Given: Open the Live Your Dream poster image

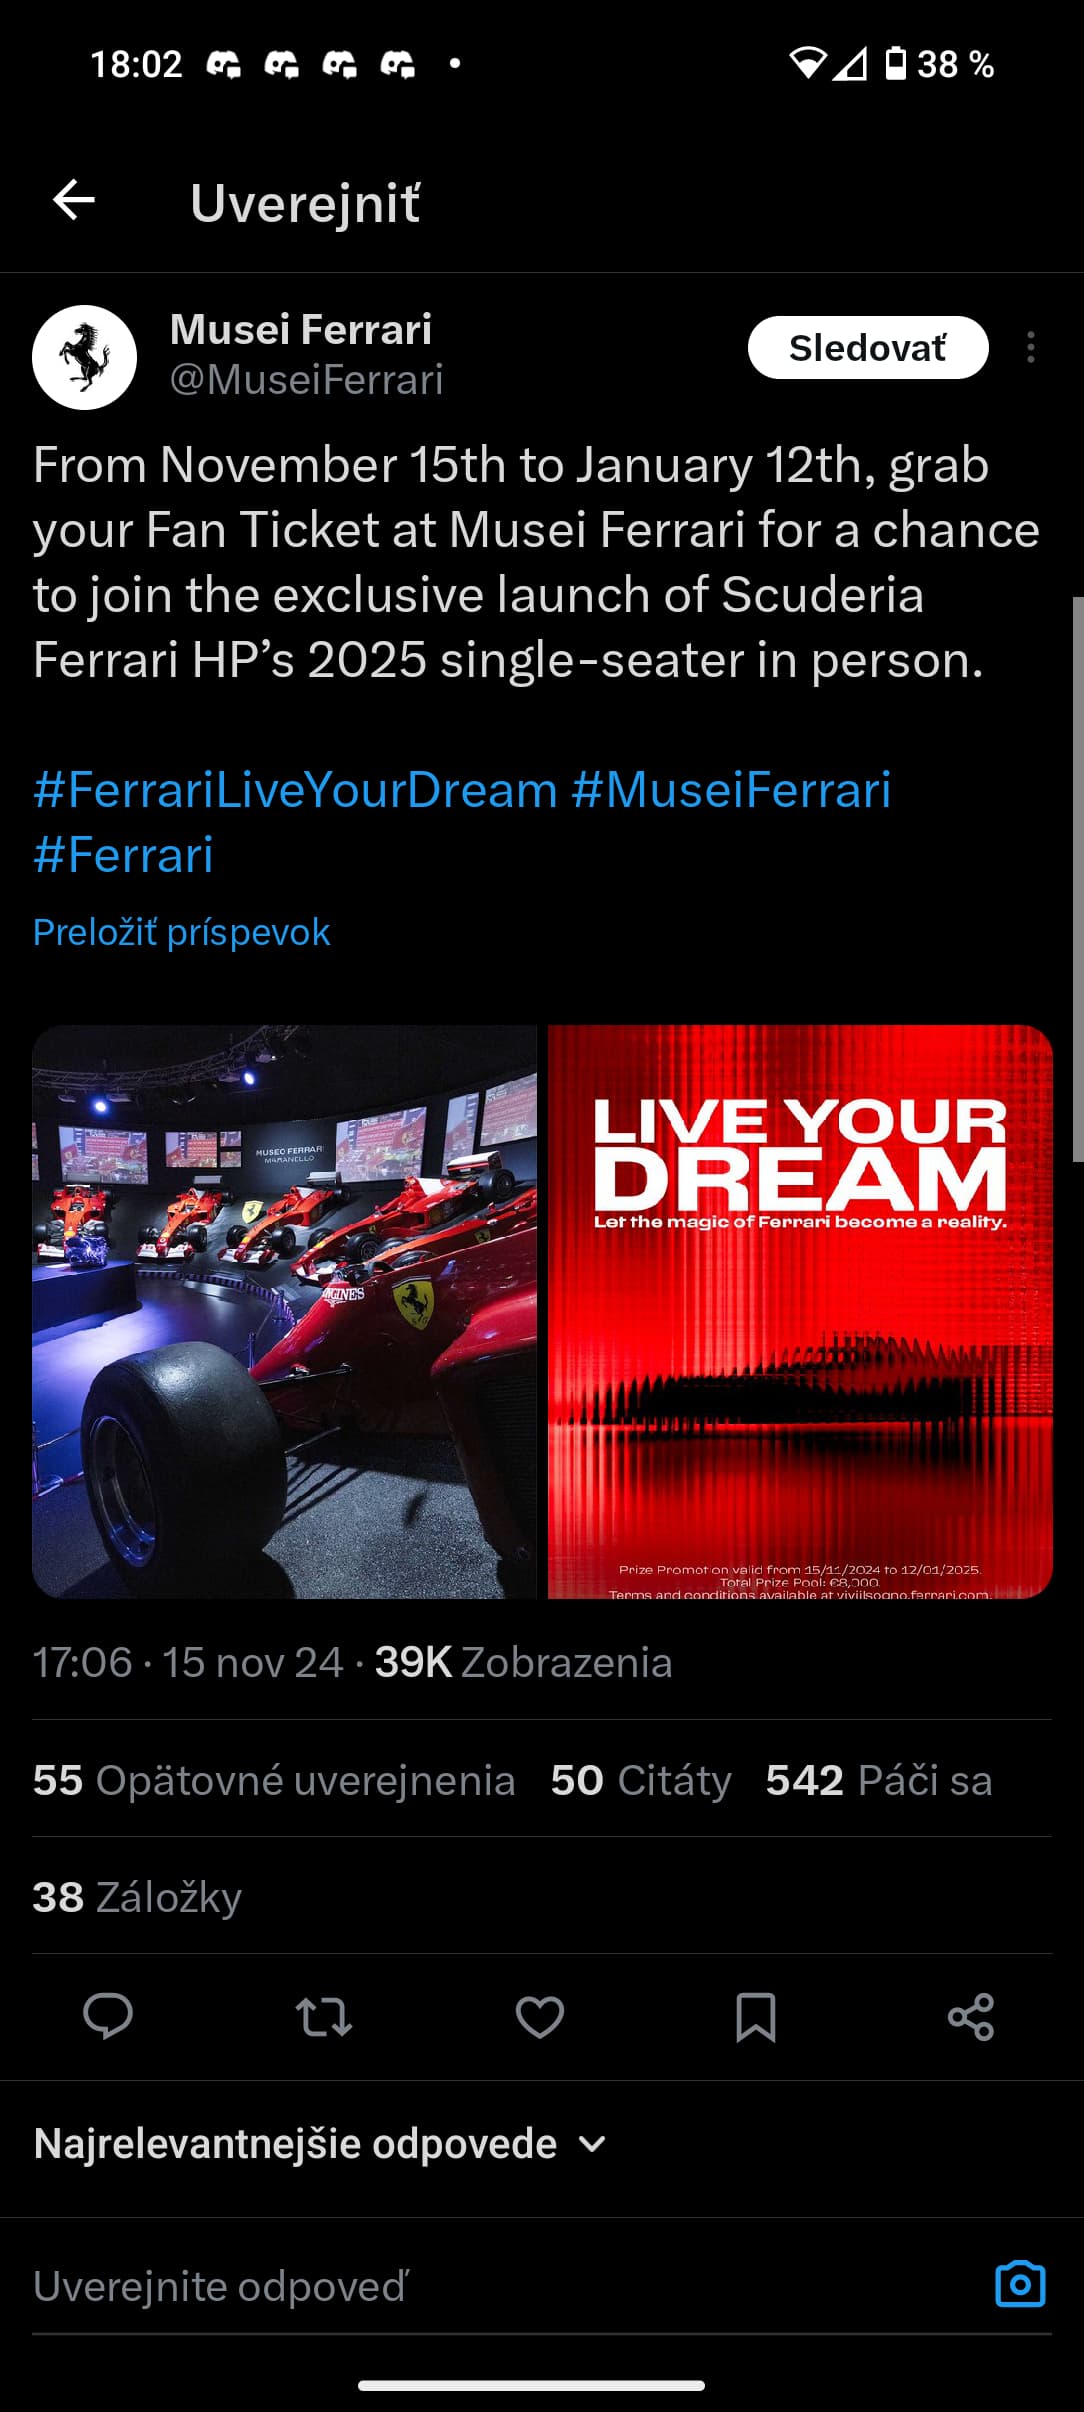Looking at the screenshot, I should click(800, 1311).
